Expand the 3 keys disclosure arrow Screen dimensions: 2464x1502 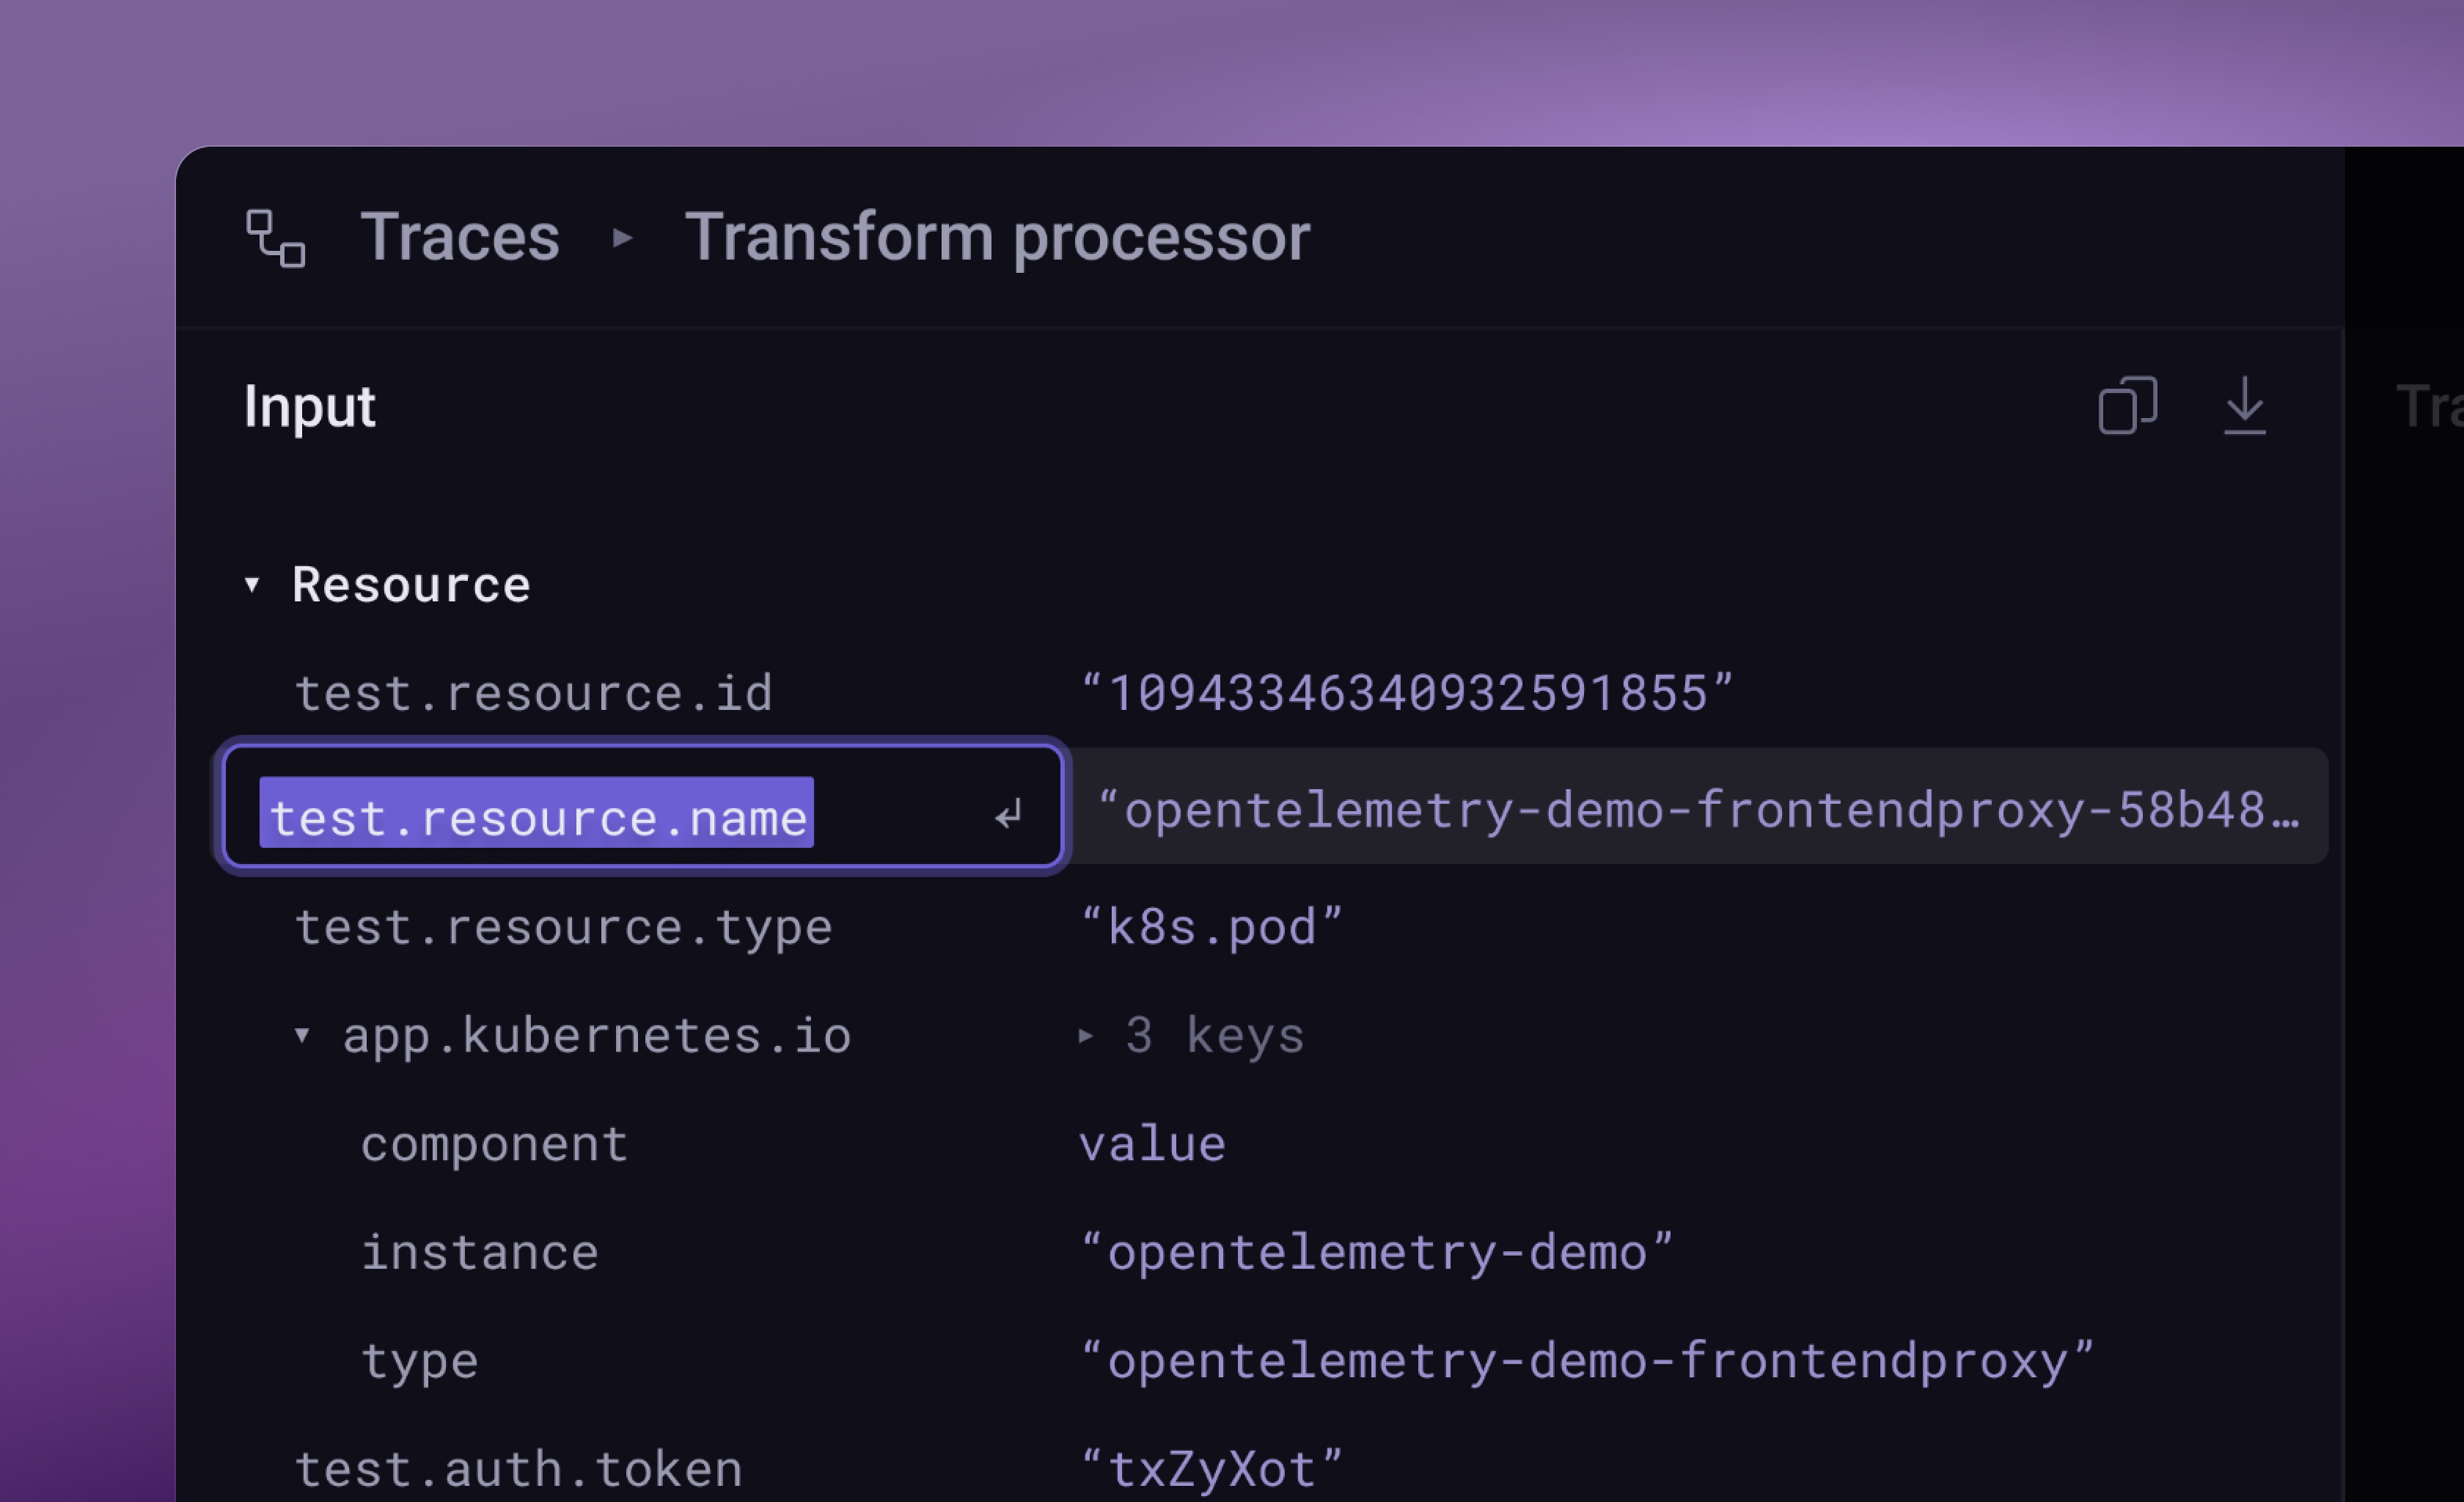1085,1035
